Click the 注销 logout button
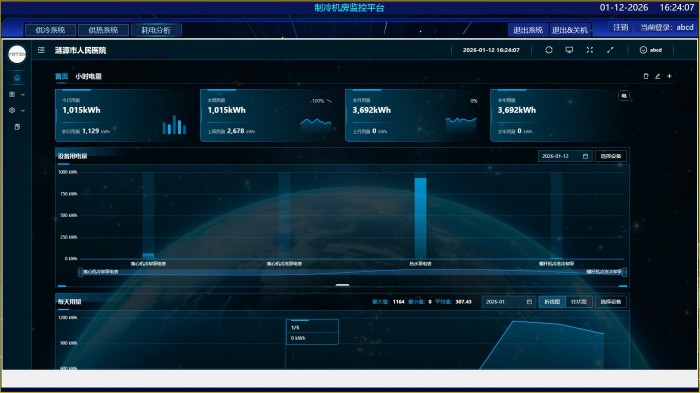700x393 pixels. [x=621, y=27]
